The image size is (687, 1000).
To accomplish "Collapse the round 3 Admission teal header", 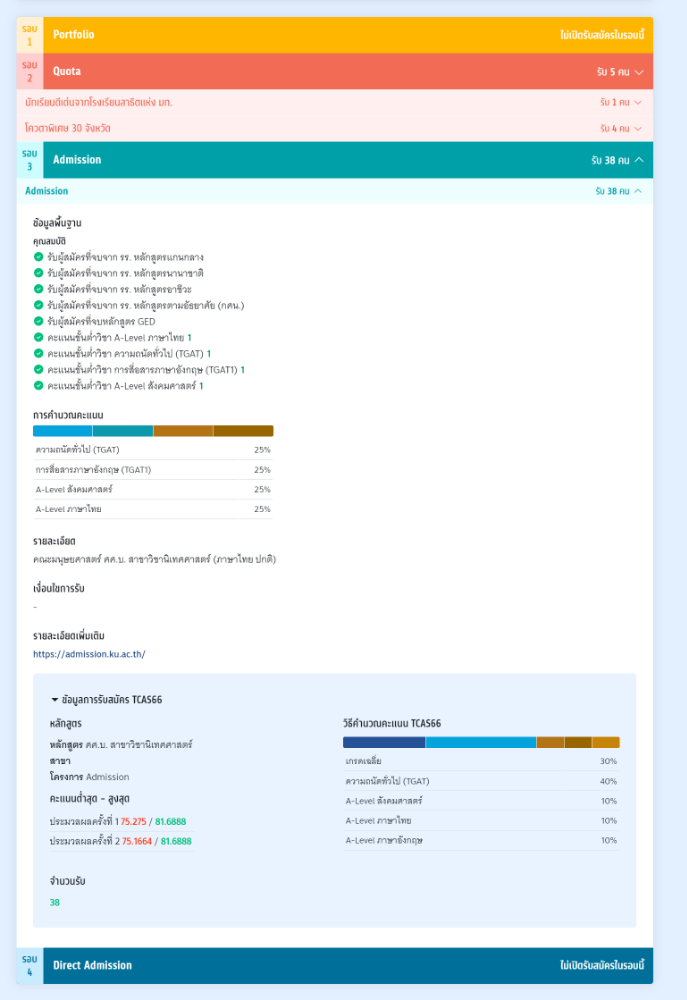I will (x=639, y=160).
